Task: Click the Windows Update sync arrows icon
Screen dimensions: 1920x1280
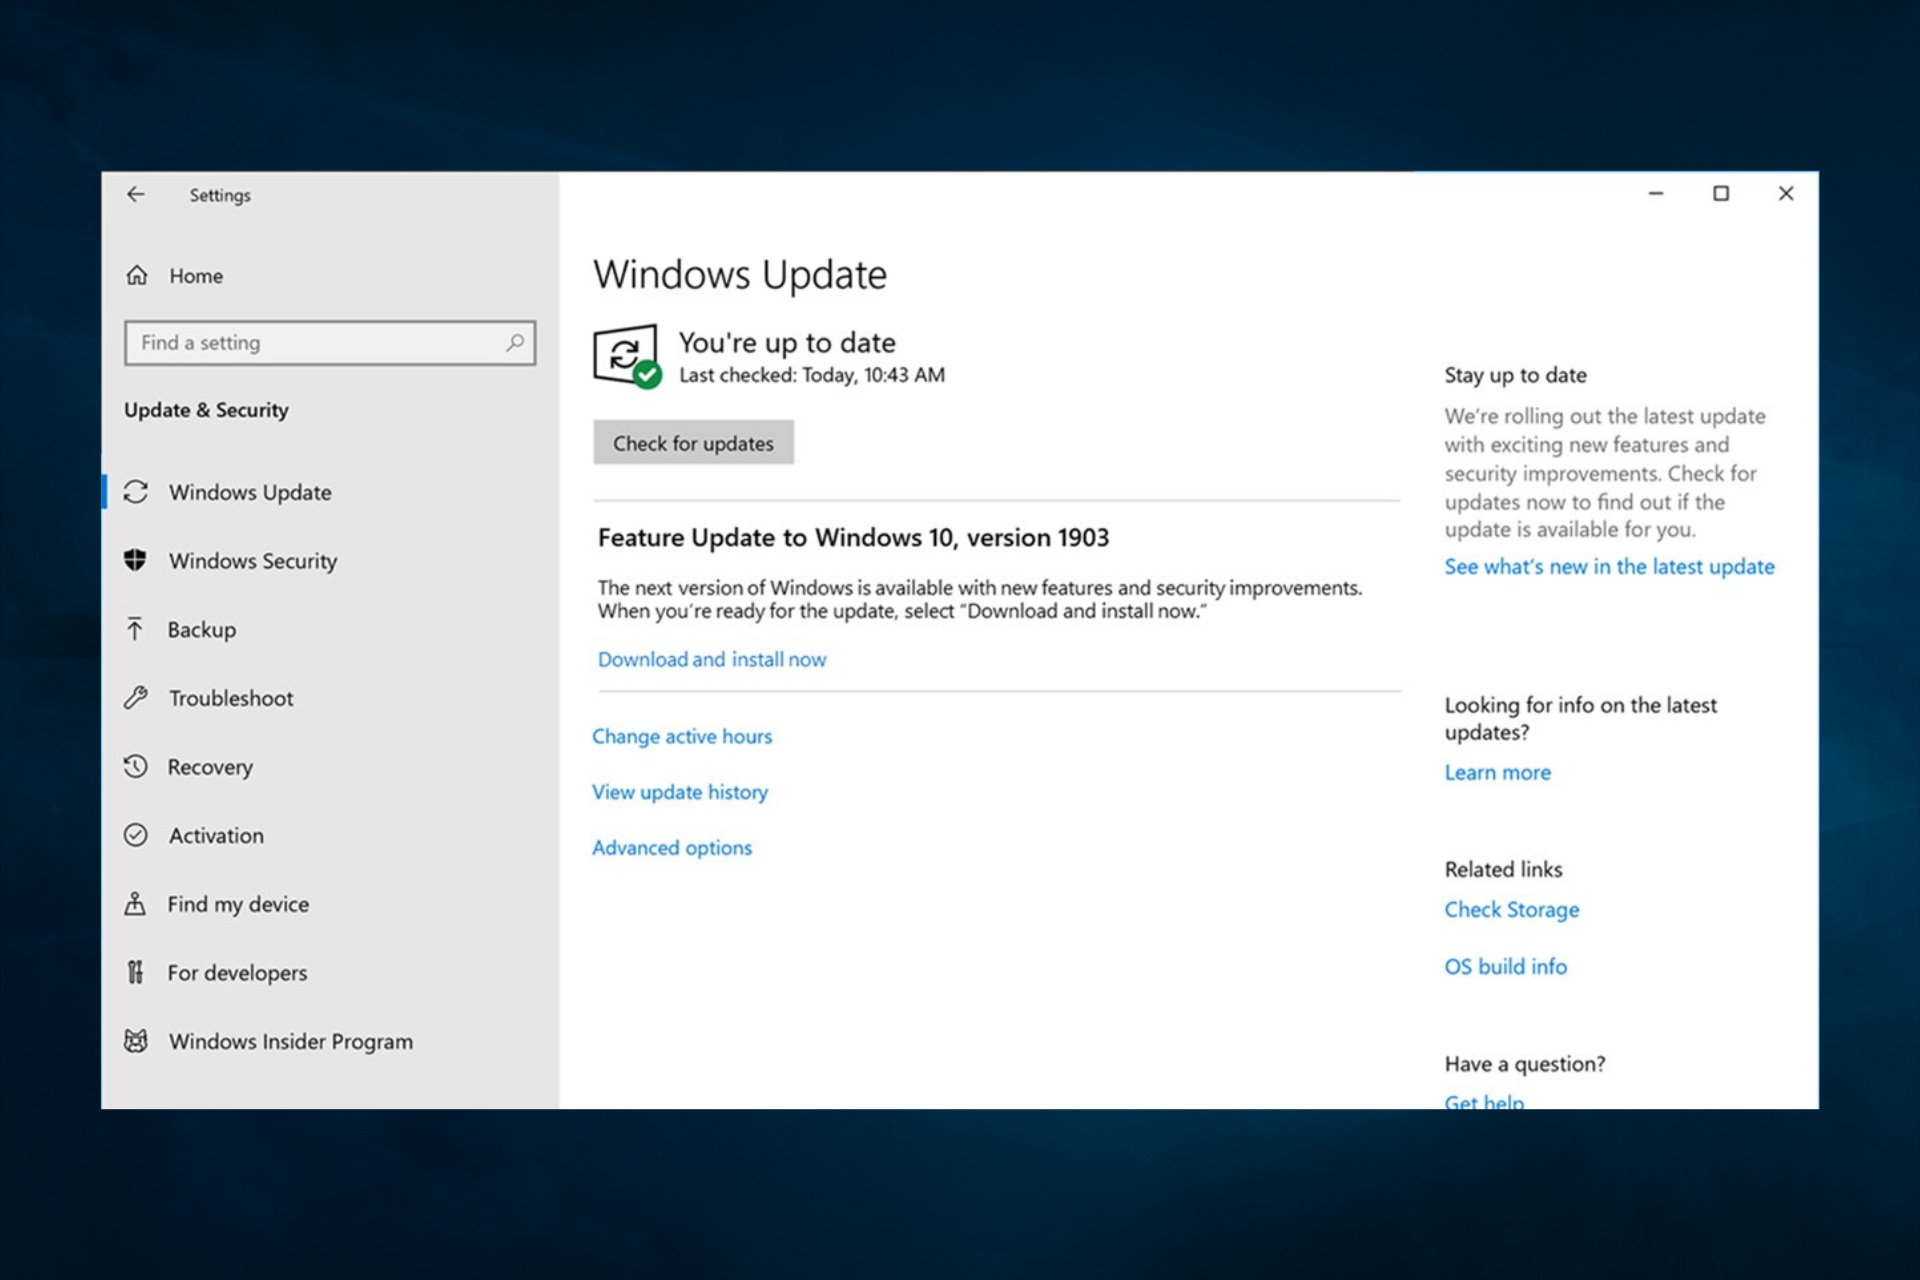Action: (x=136, y=492)
